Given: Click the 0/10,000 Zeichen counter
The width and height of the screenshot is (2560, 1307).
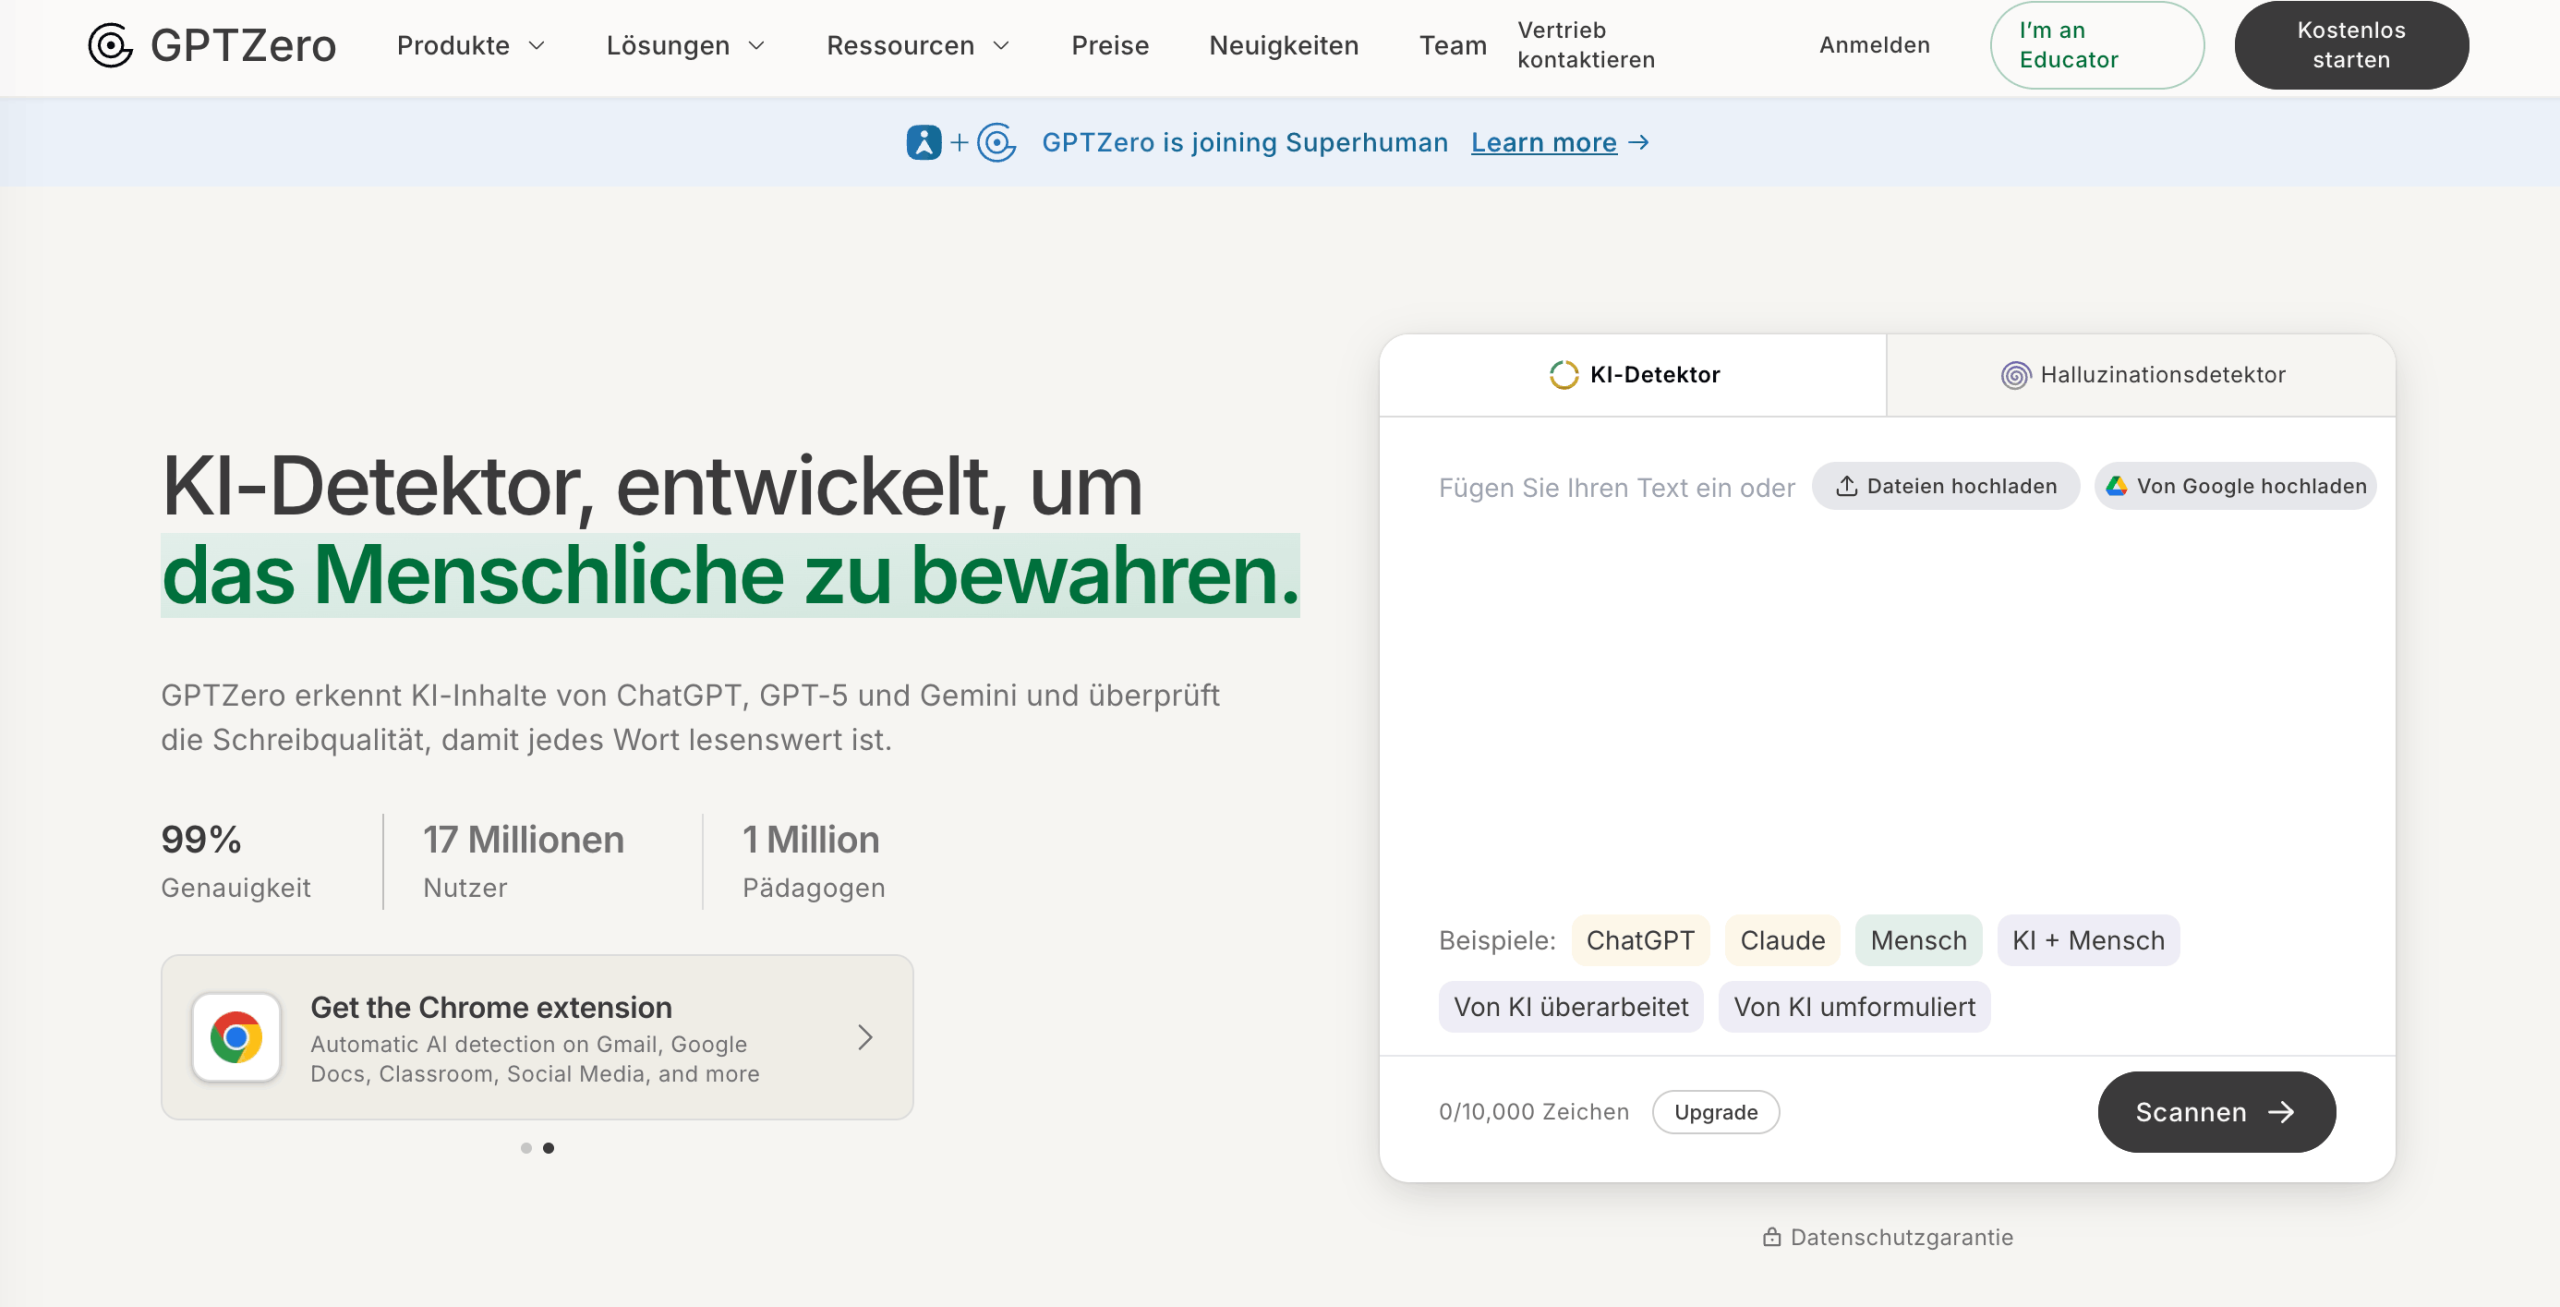Looking at the screenshot, I should click(x=1533, y=1112).
